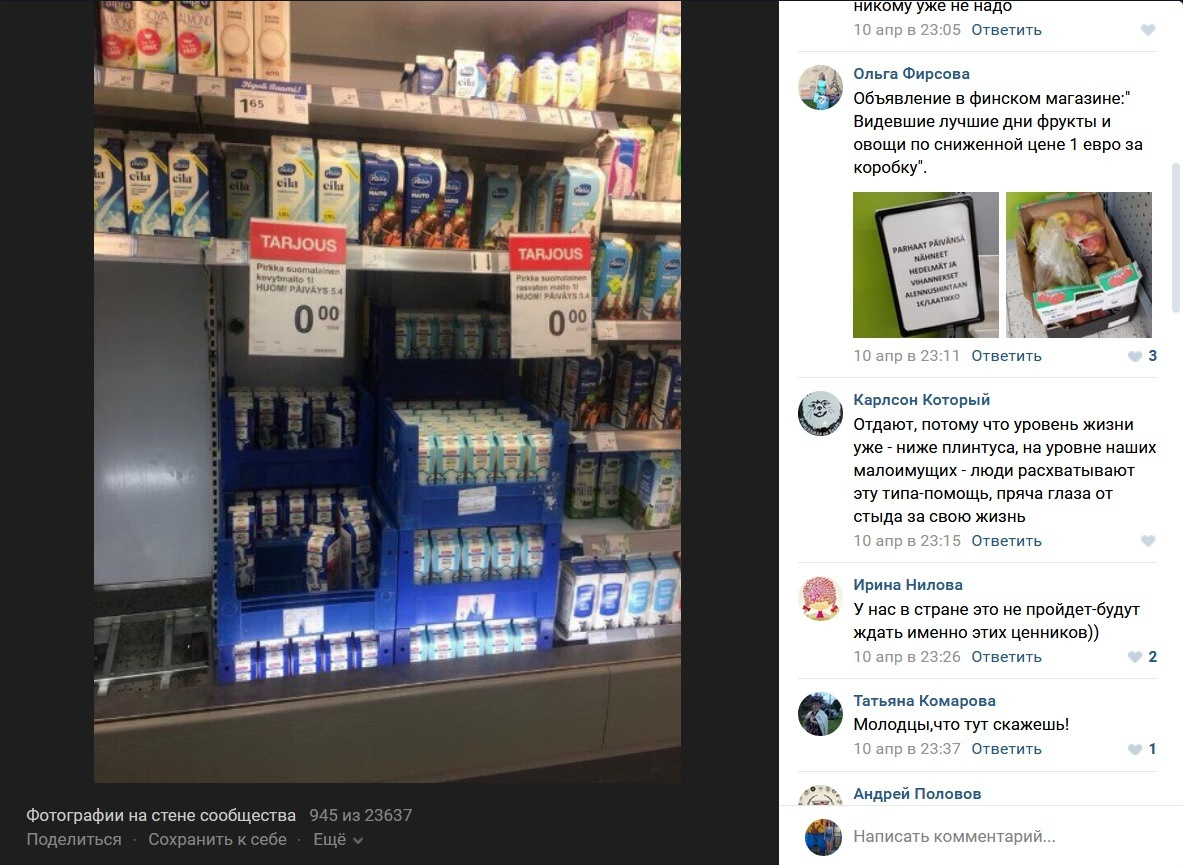Open the fruit box photo thumbnail
The width and height of the screenshot is (1183, 865).
[1079, 265]
